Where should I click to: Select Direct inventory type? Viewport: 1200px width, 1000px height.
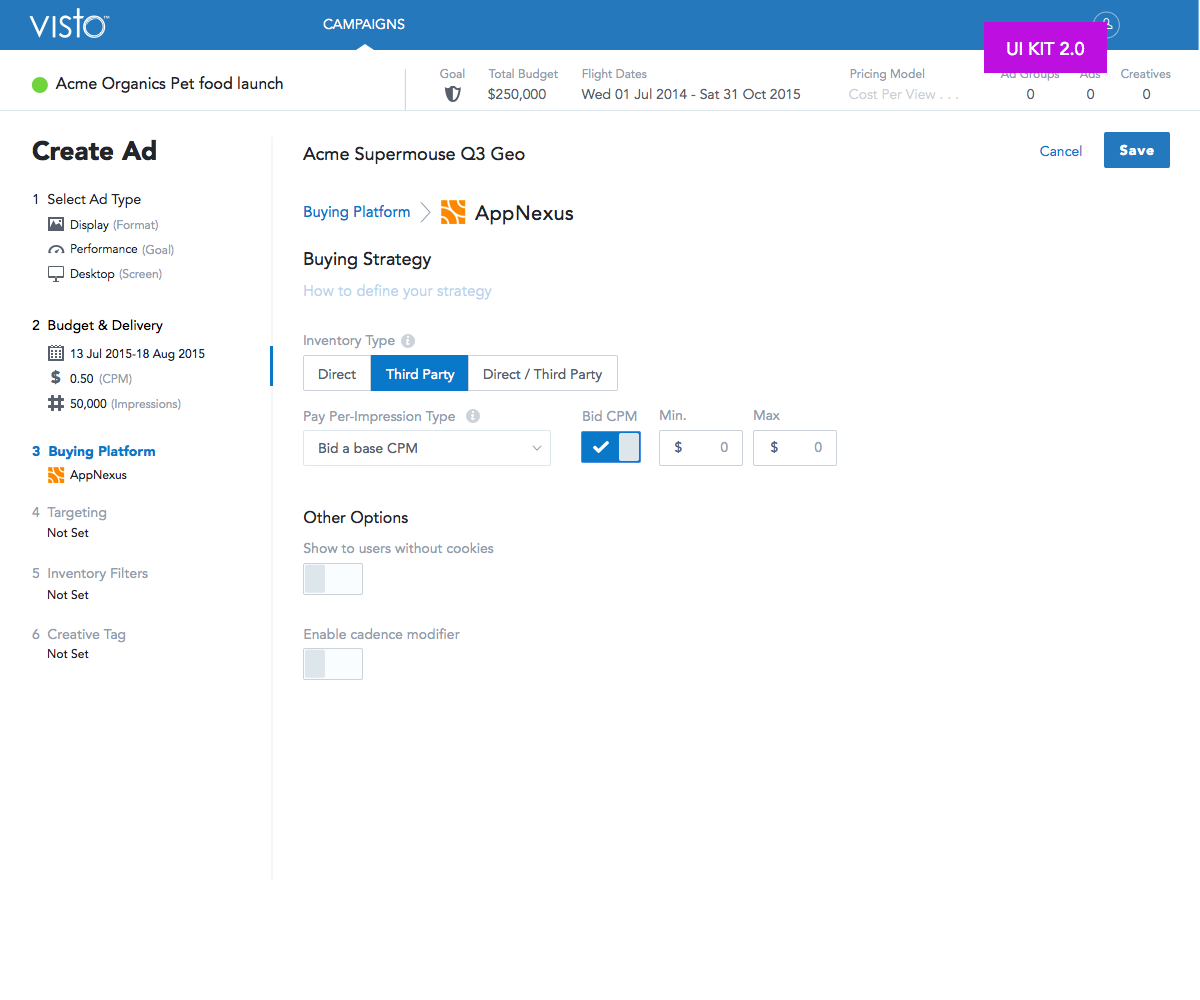[x=337, y=374]
